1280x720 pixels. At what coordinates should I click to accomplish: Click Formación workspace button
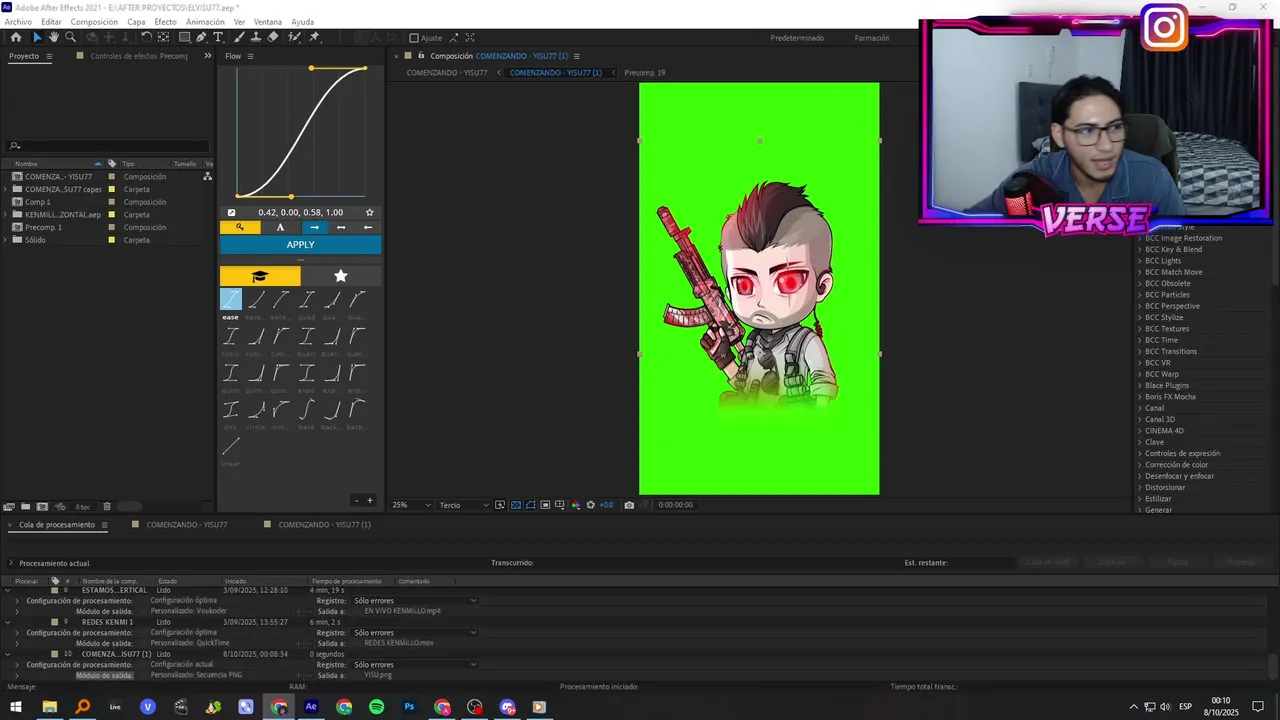point(872,38)
